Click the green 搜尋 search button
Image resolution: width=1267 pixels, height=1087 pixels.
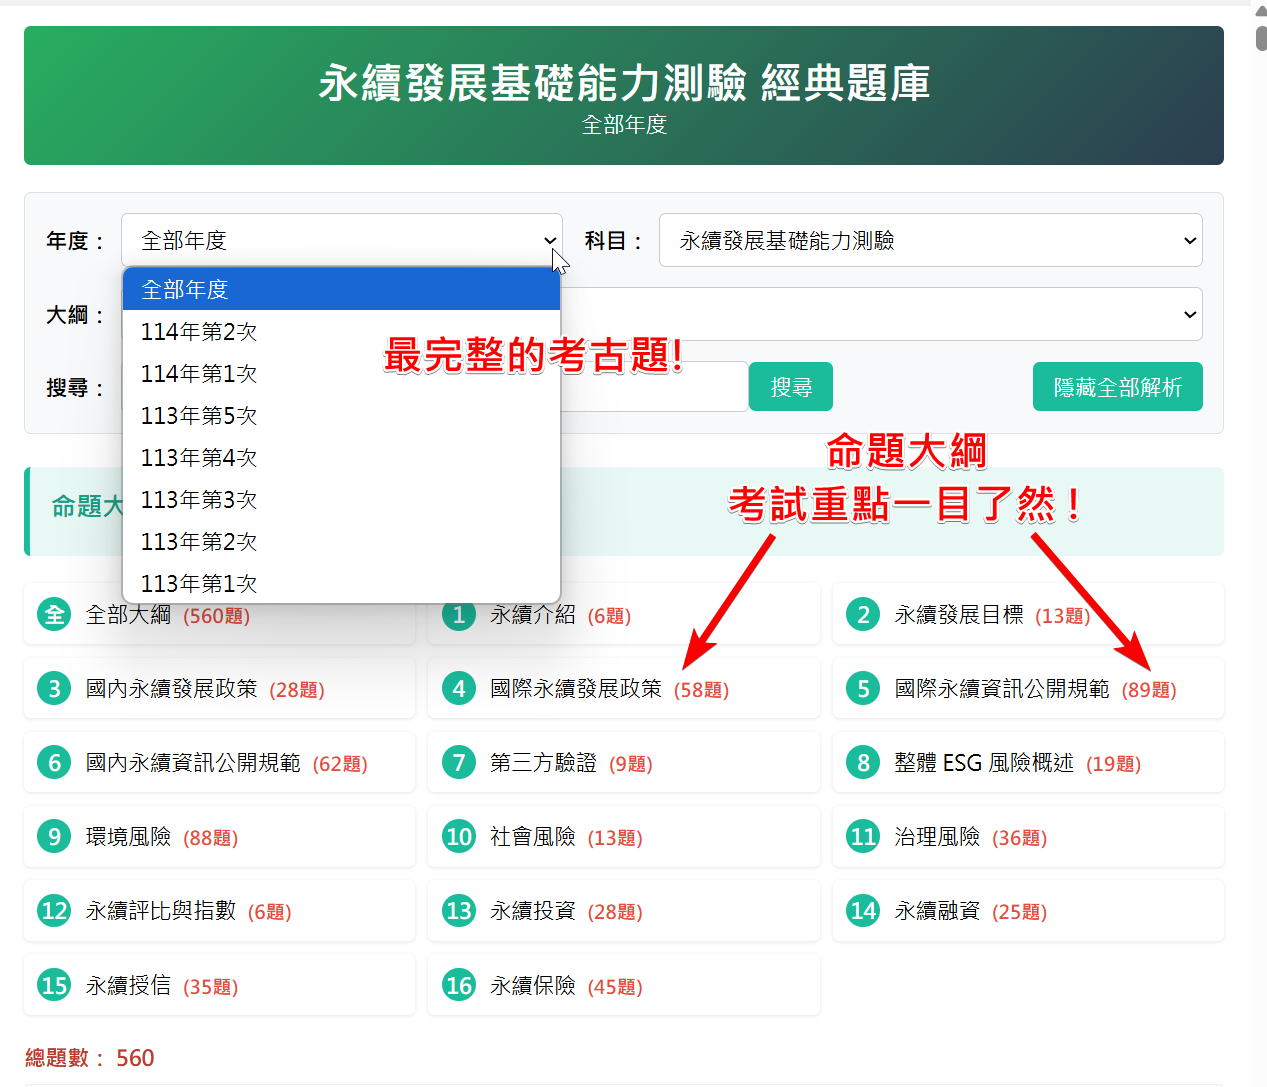pos(791,387)
